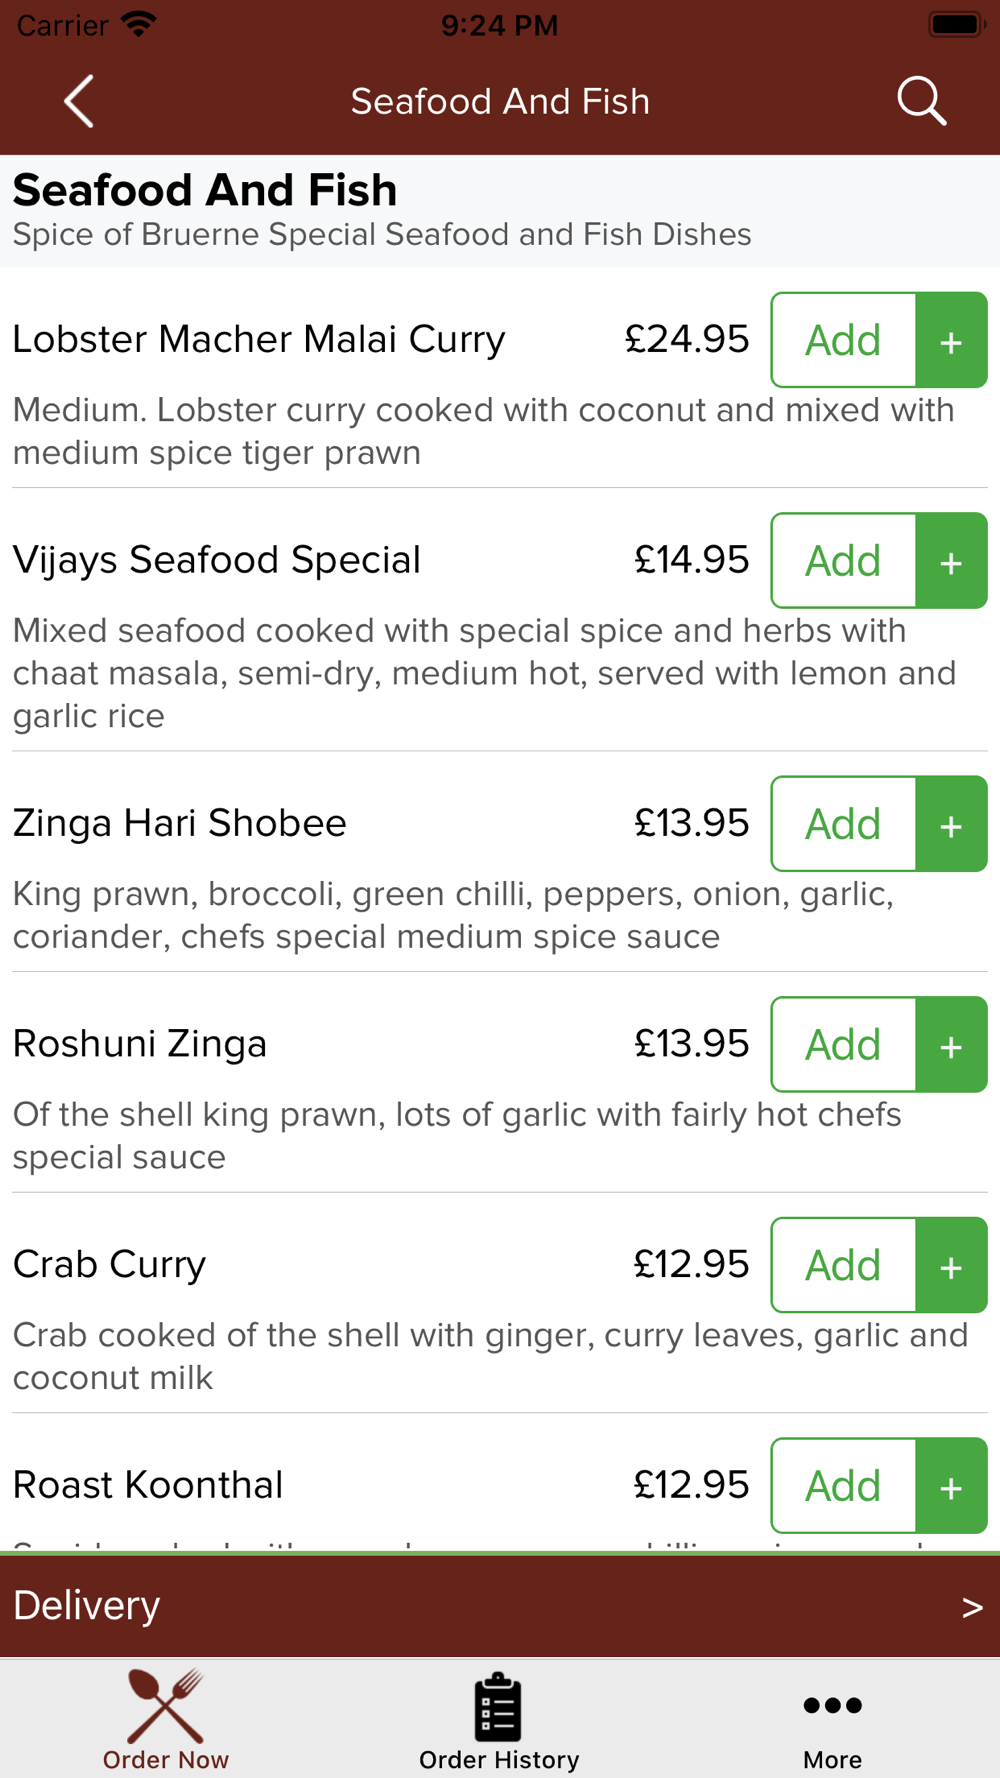Switch to the Order History tab
The image size is (1000, 1778).
[x=499, y=1720]
